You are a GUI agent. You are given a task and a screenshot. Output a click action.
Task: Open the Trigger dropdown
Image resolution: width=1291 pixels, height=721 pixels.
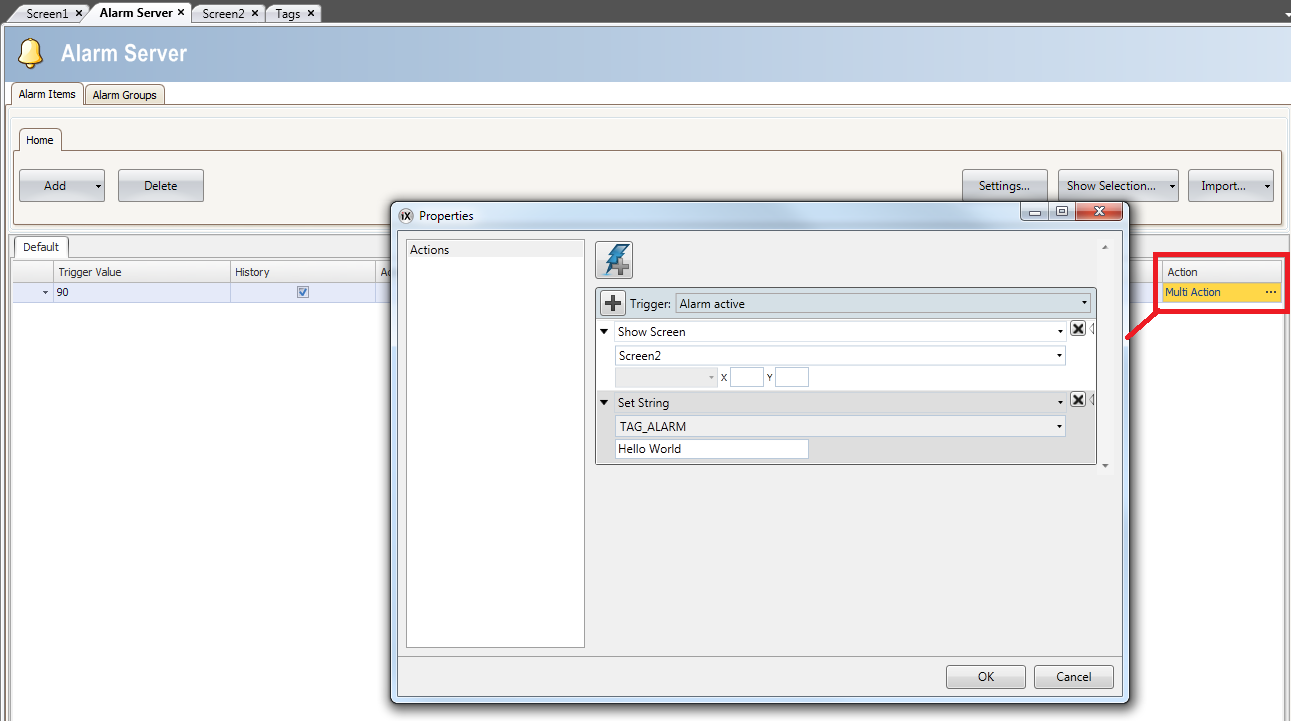click(x=1084, y=303)
